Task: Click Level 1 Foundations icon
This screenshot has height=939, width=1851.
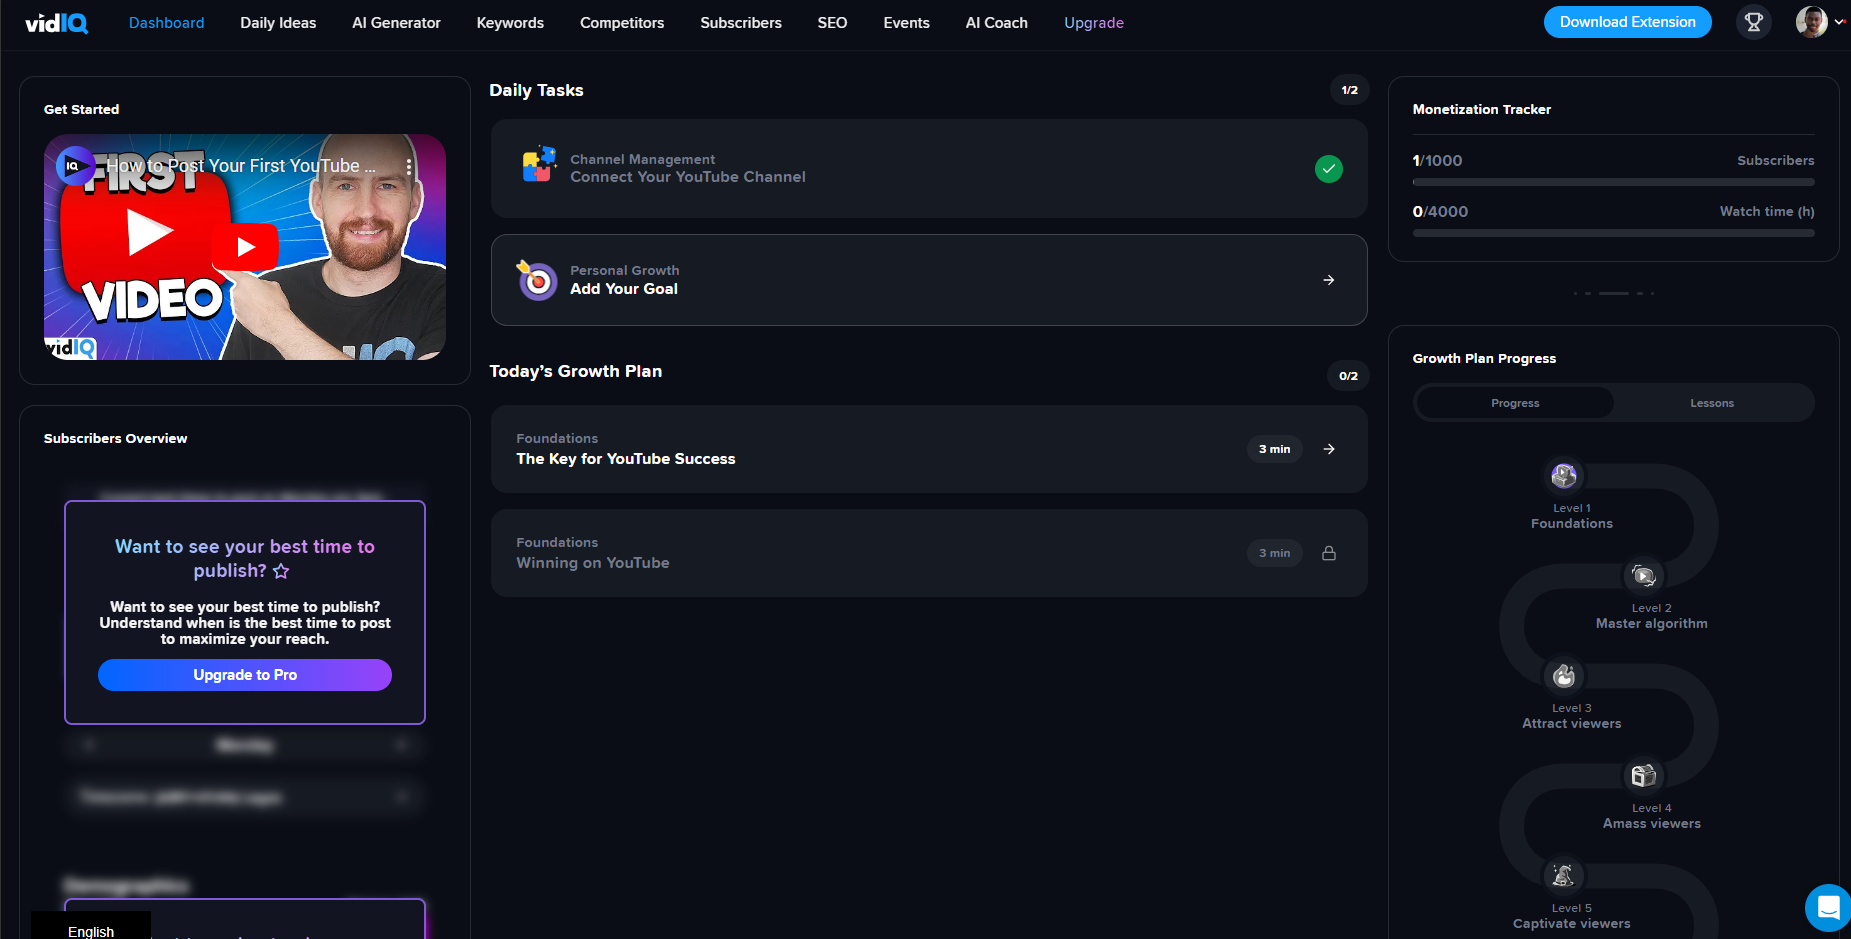Action: (1564, 476)
